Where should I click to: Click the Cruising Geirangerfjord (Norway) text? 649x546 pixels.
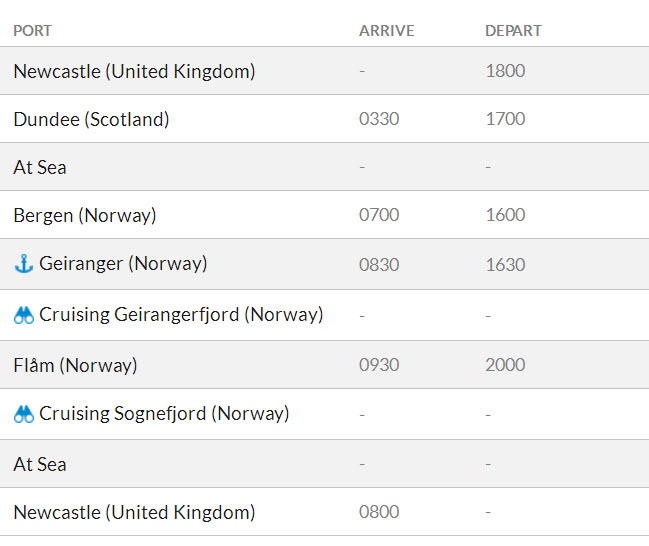click(181, 314)
